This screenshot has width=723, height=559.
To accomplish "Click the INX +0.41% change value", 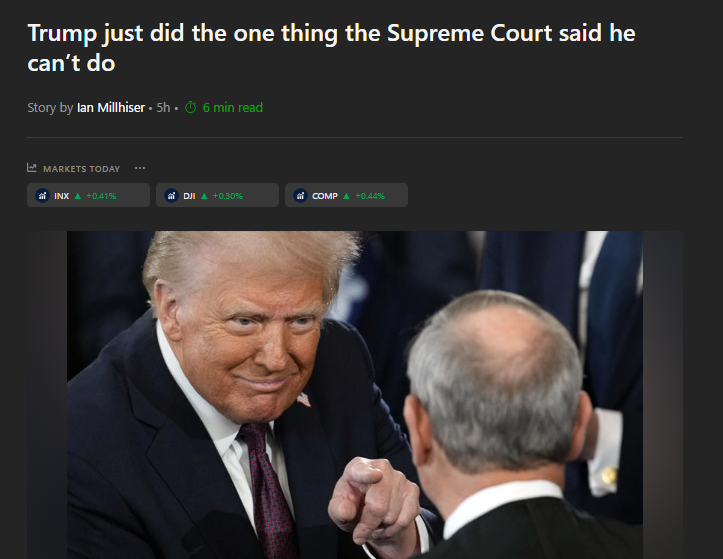I will [101, 196].
